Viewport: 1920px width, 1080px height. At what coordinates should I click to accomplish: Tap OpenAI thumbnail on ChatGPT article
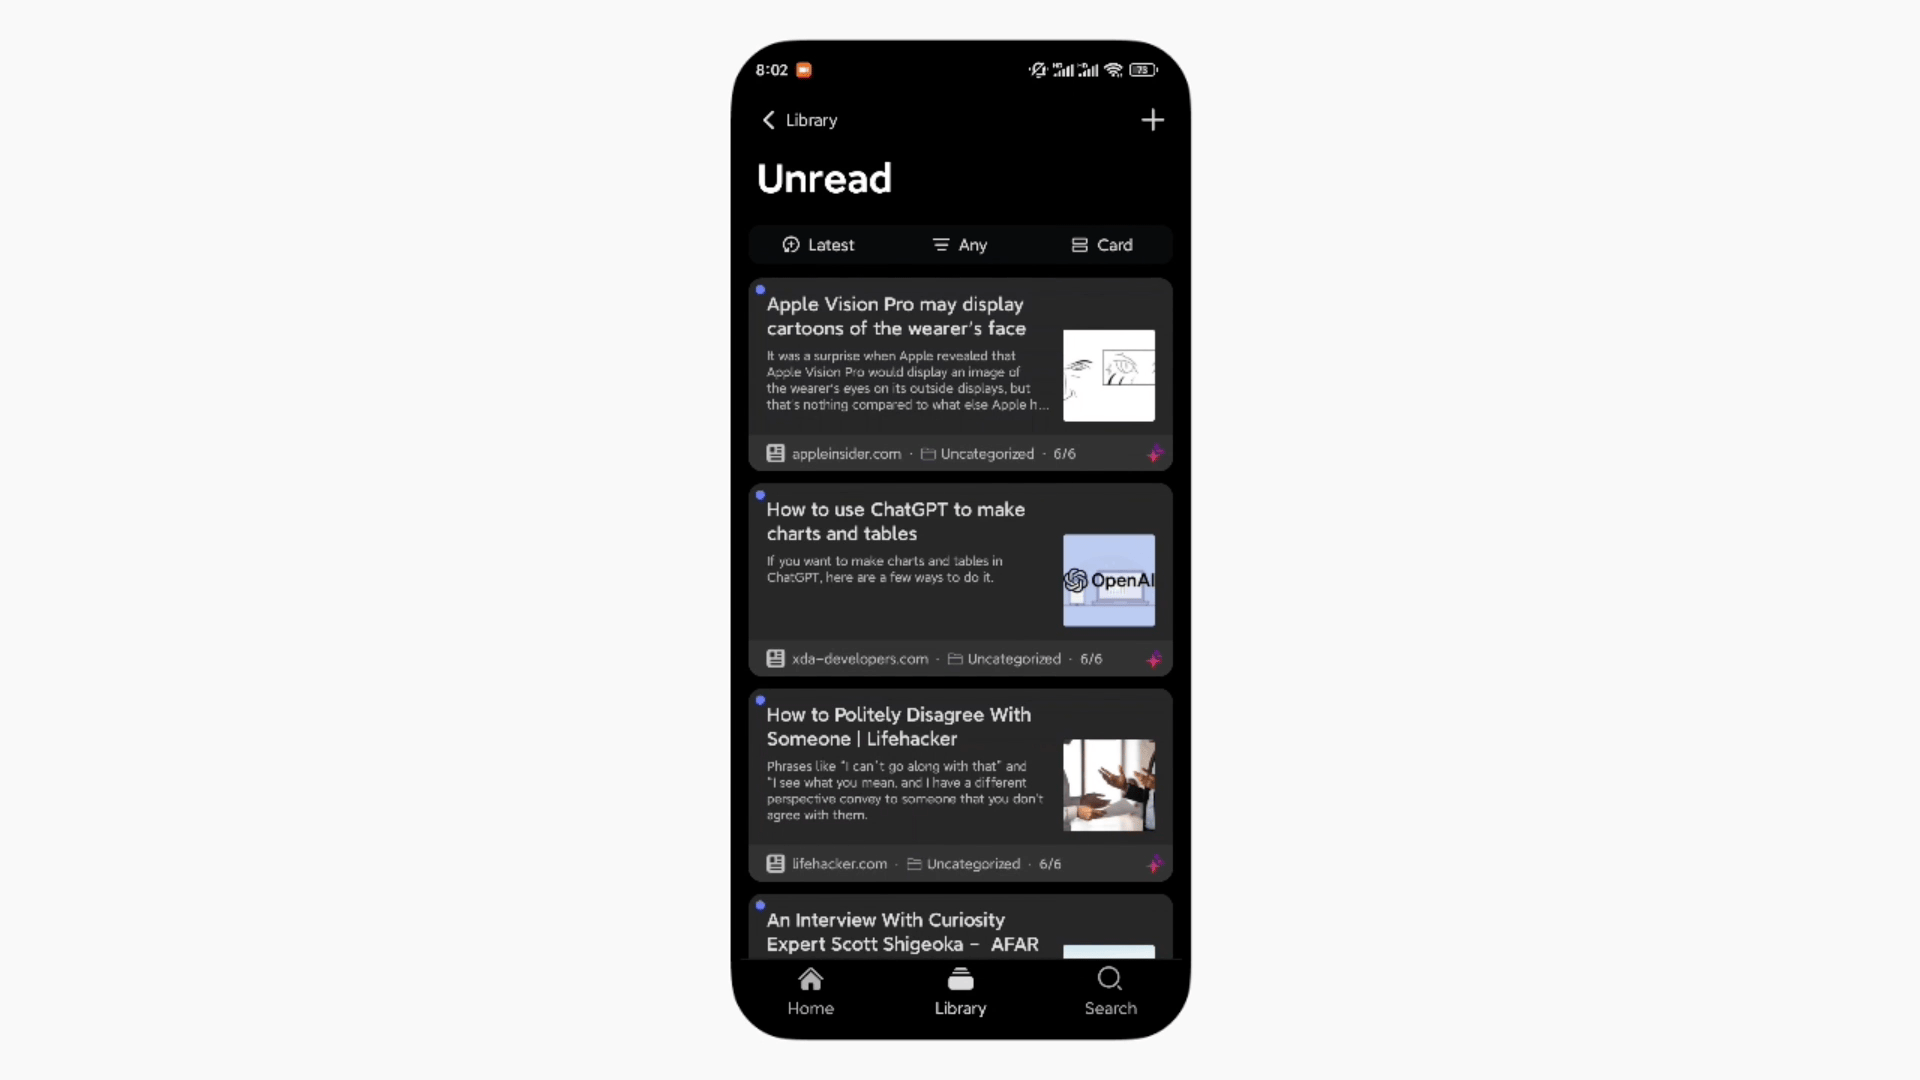[1109, 580]
